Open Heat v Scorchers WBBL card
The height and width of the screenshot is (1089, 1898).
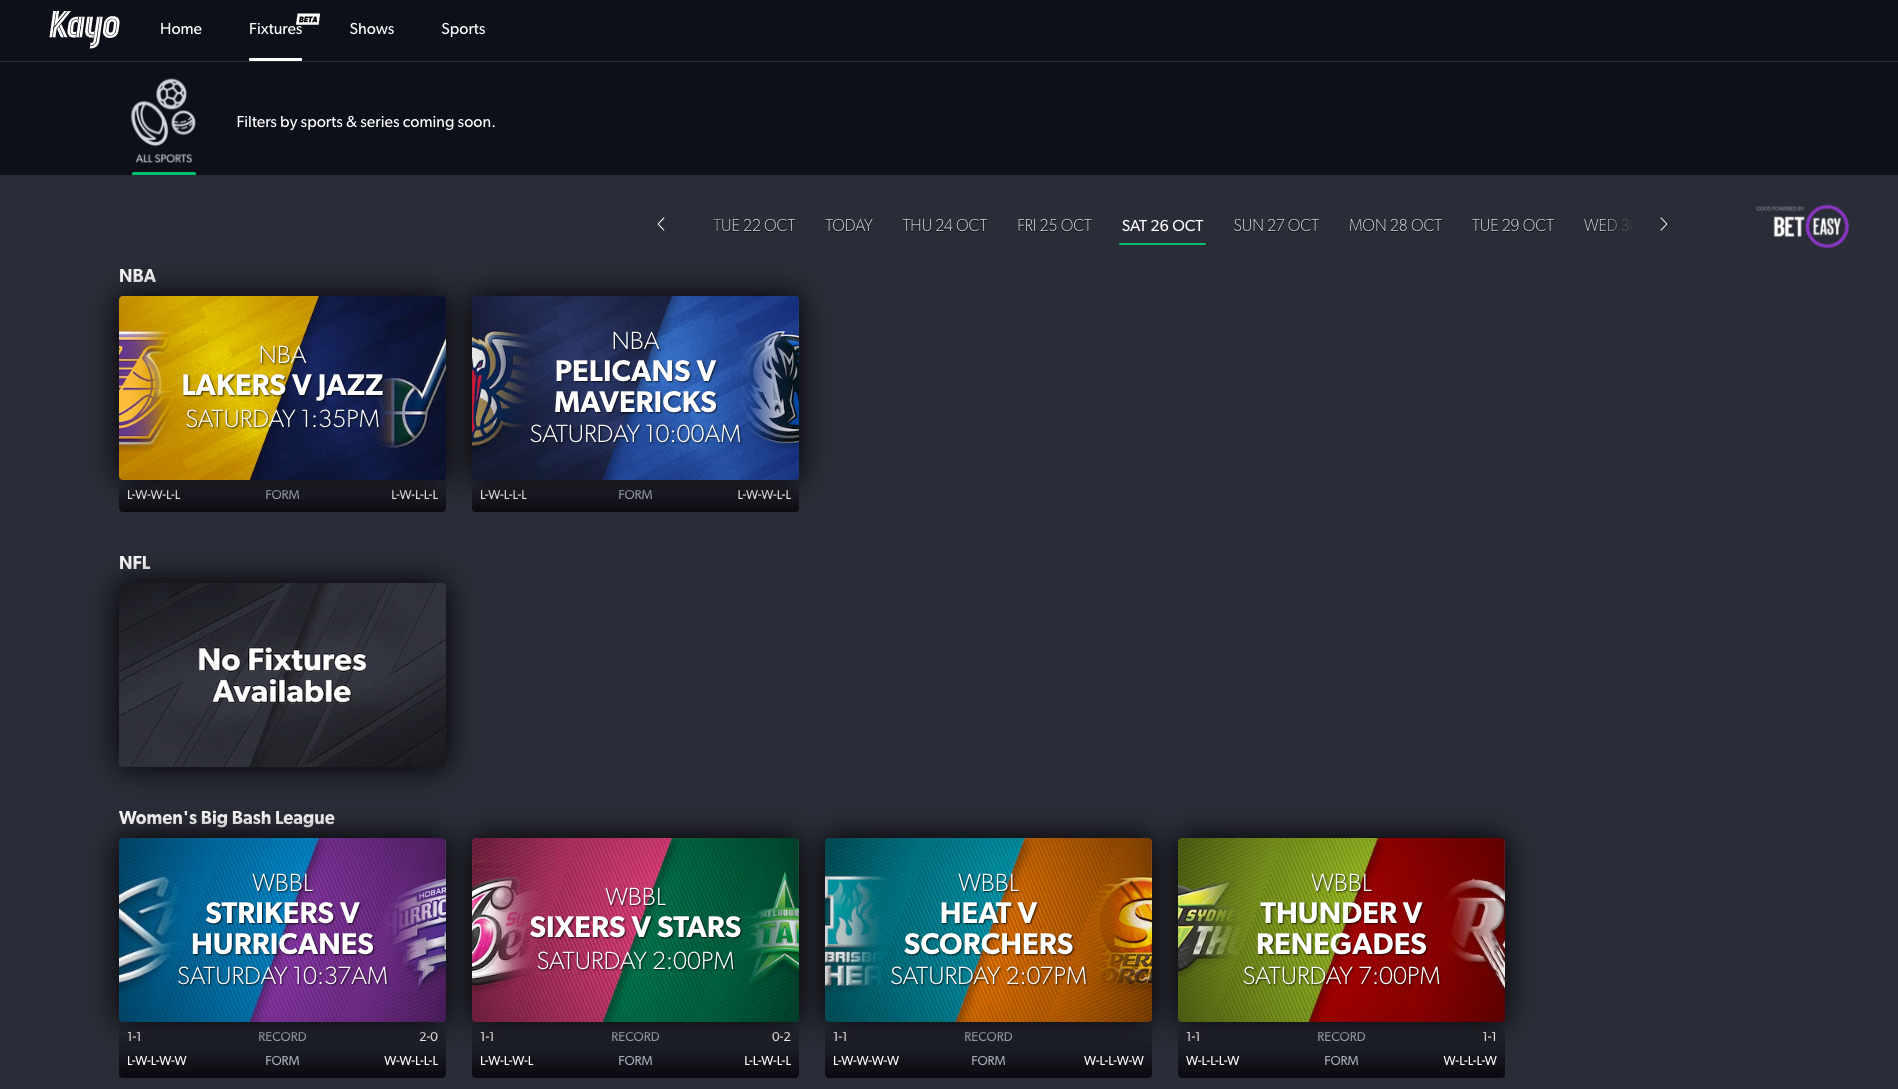tap(988, 930)
